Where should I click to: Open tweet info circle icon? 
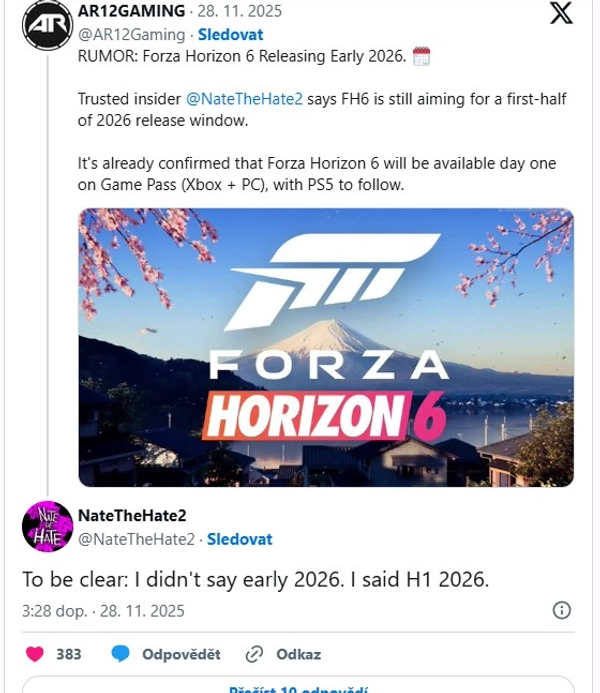[562, 610]
